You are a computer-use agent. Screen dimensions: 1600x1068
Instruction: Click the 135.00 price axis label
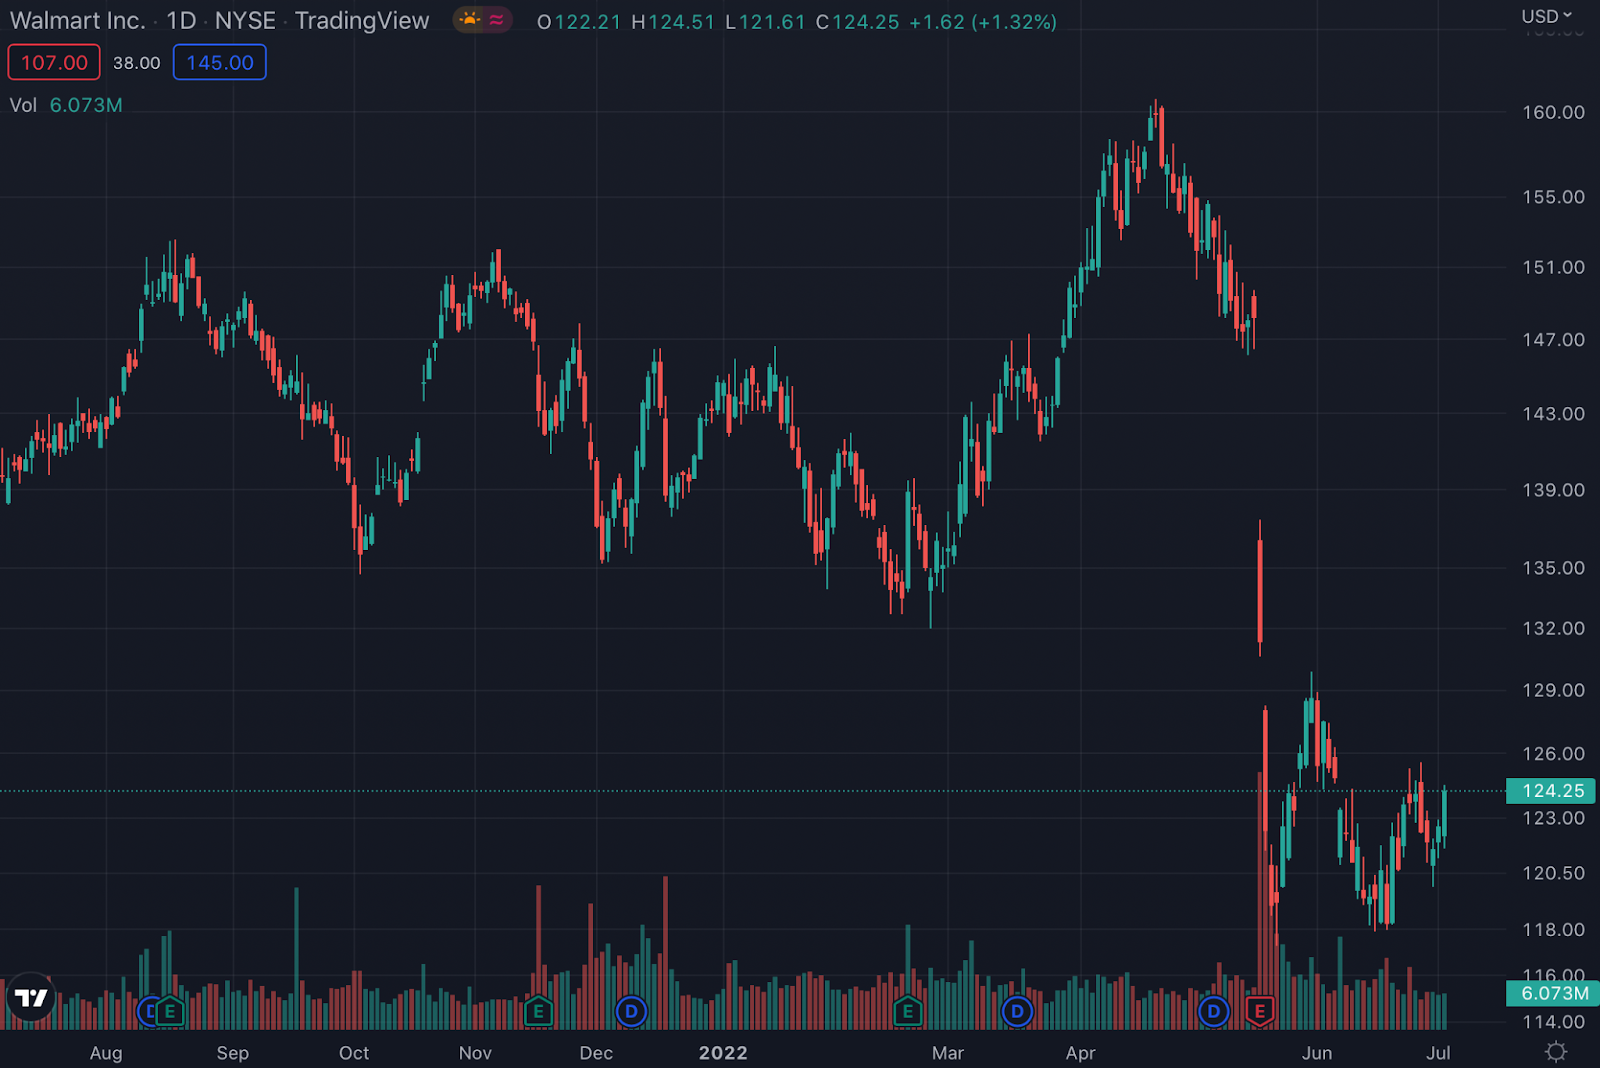(x=1553, y=568)
